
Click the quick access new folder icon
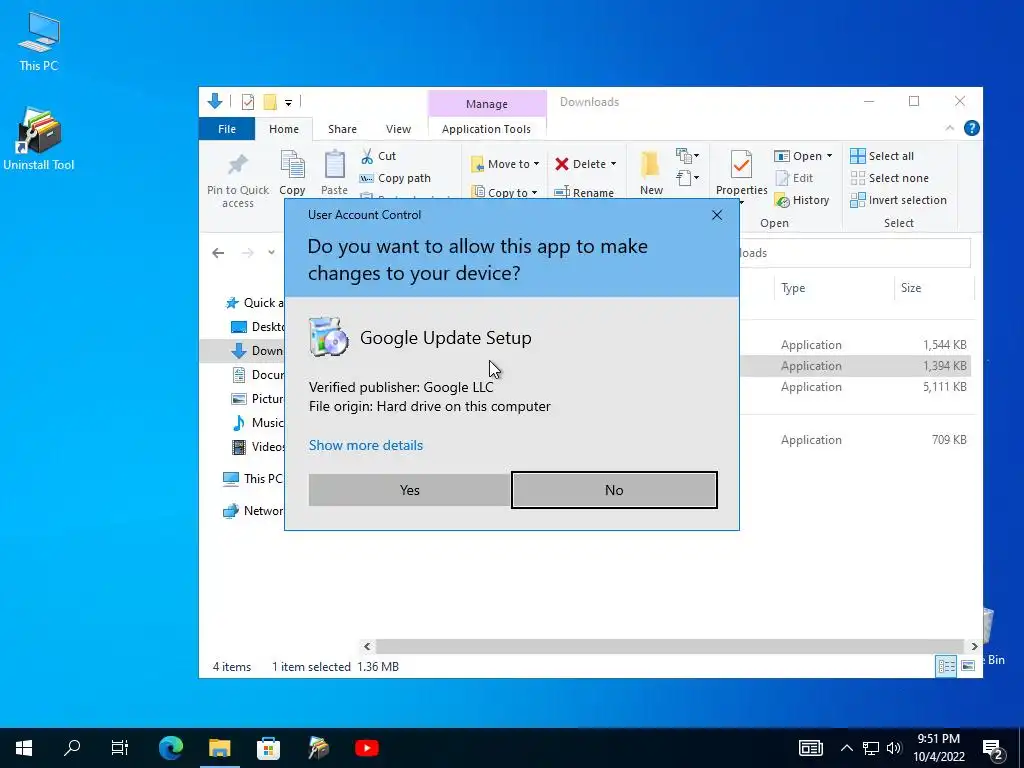pos(270,101)
